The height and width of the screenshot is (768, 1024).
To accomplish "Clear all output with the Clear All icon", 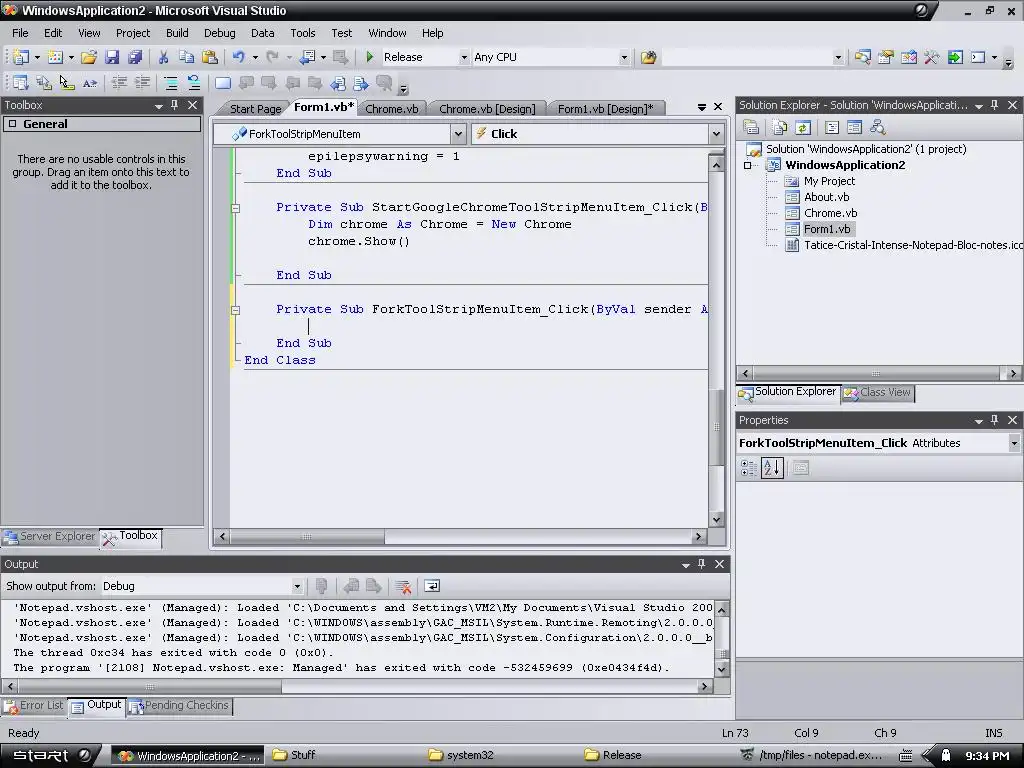I will coord(403,586).
